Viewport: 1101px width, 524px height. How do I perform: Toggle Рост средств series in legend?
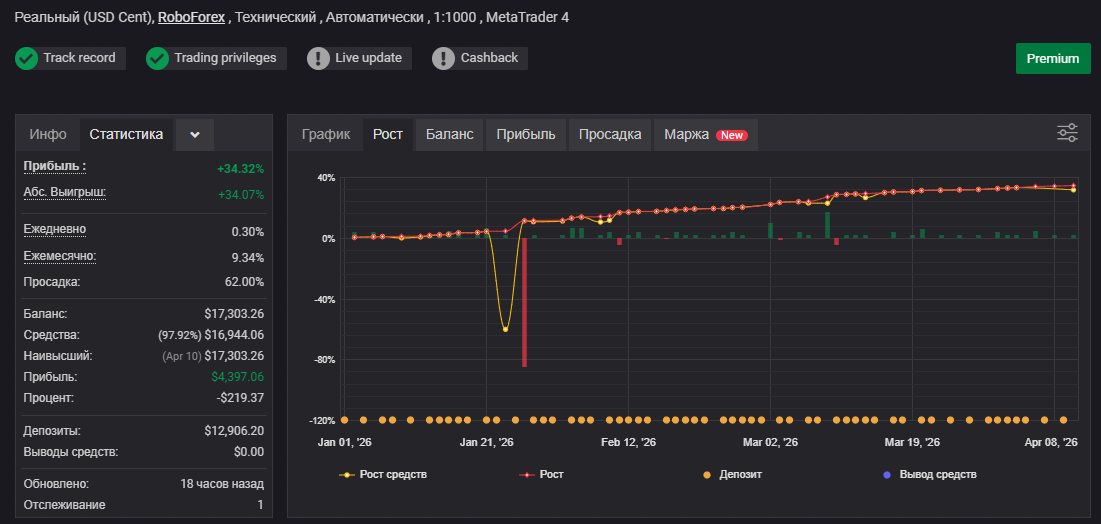tap(383, 475)
